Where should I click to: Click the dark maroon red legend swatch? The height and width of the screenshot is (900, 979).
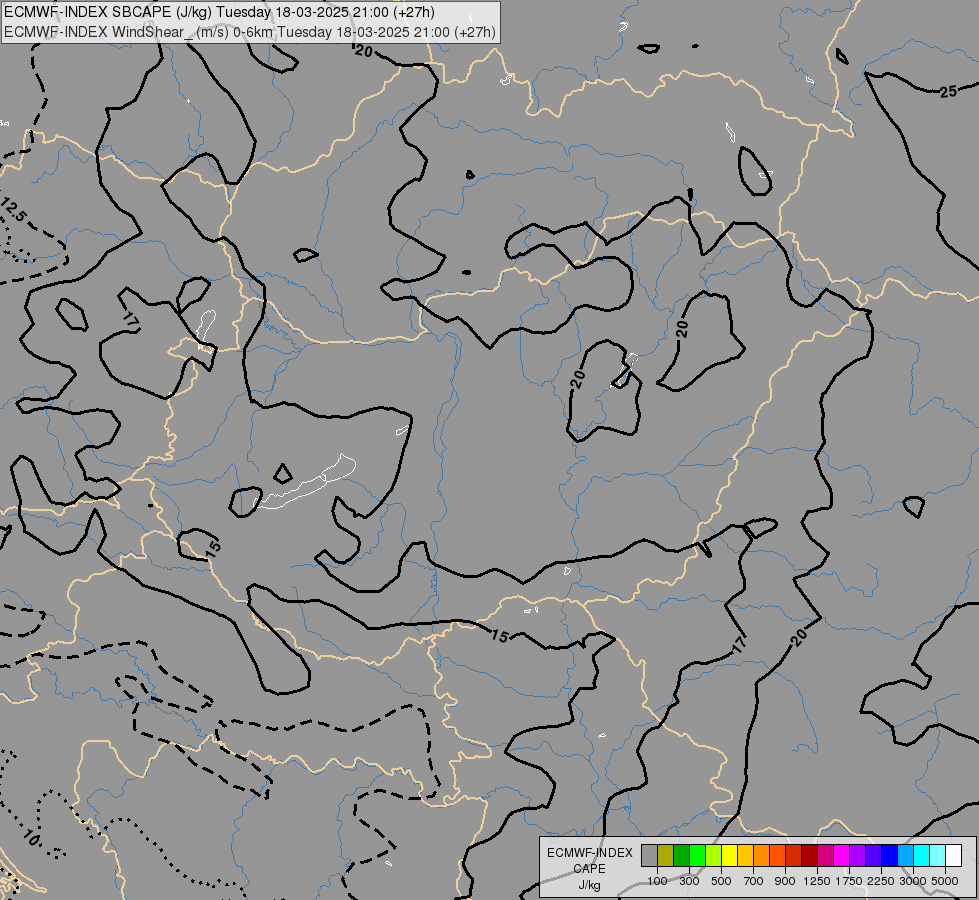[x=809, y=855]
